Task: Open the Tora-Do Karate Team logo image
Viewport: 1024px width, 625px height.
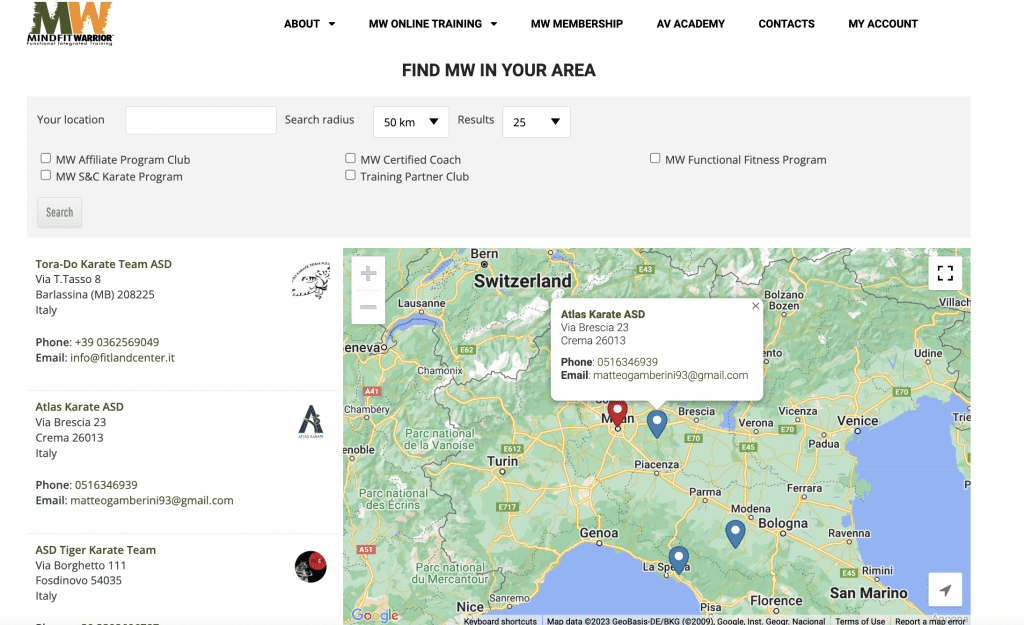Action: tap(311, 280)
